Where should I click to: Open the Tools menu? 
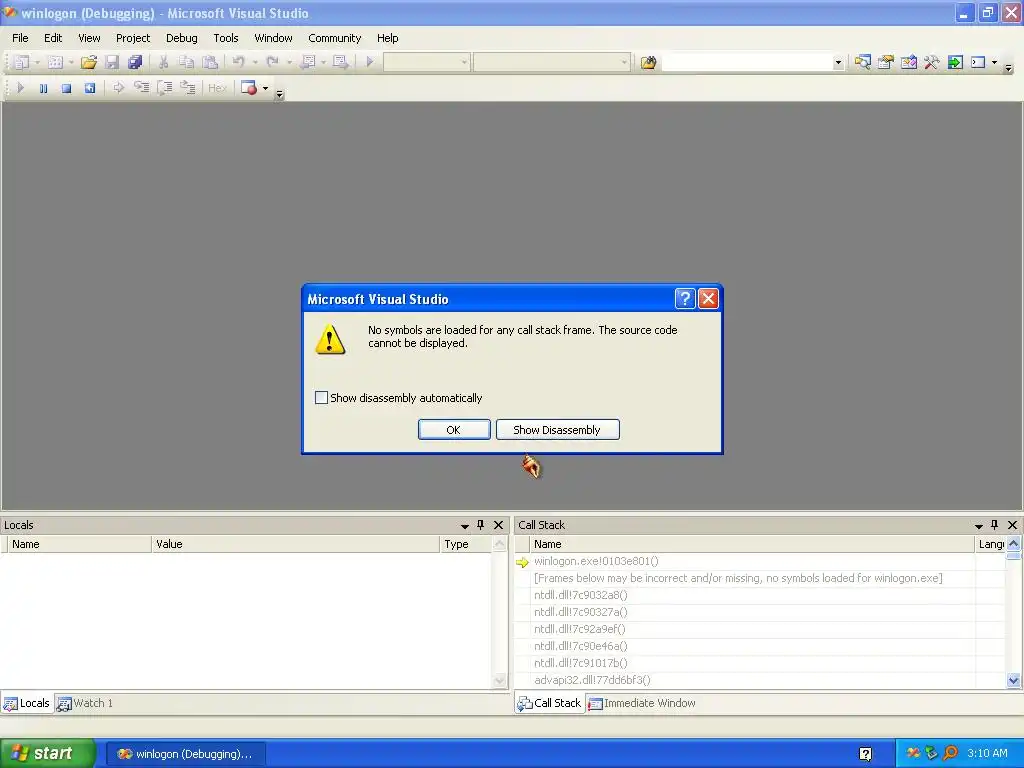pos(226,38)
